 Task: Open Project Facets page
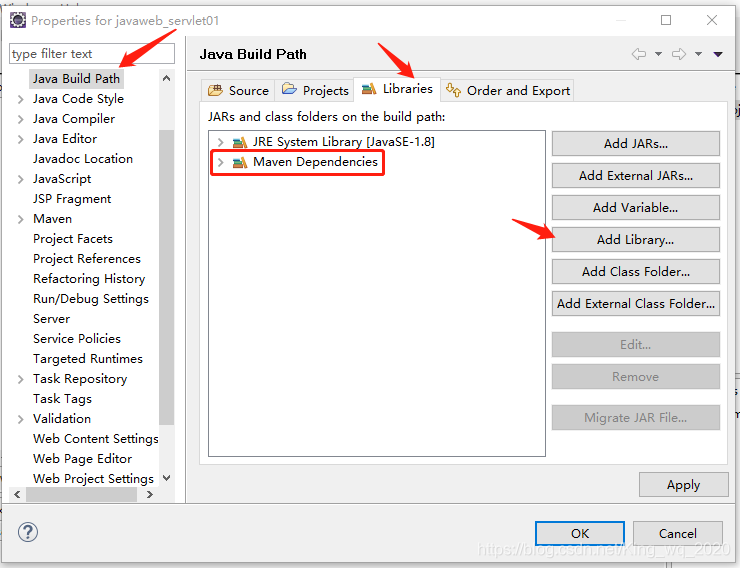click(x=73, y=239)
